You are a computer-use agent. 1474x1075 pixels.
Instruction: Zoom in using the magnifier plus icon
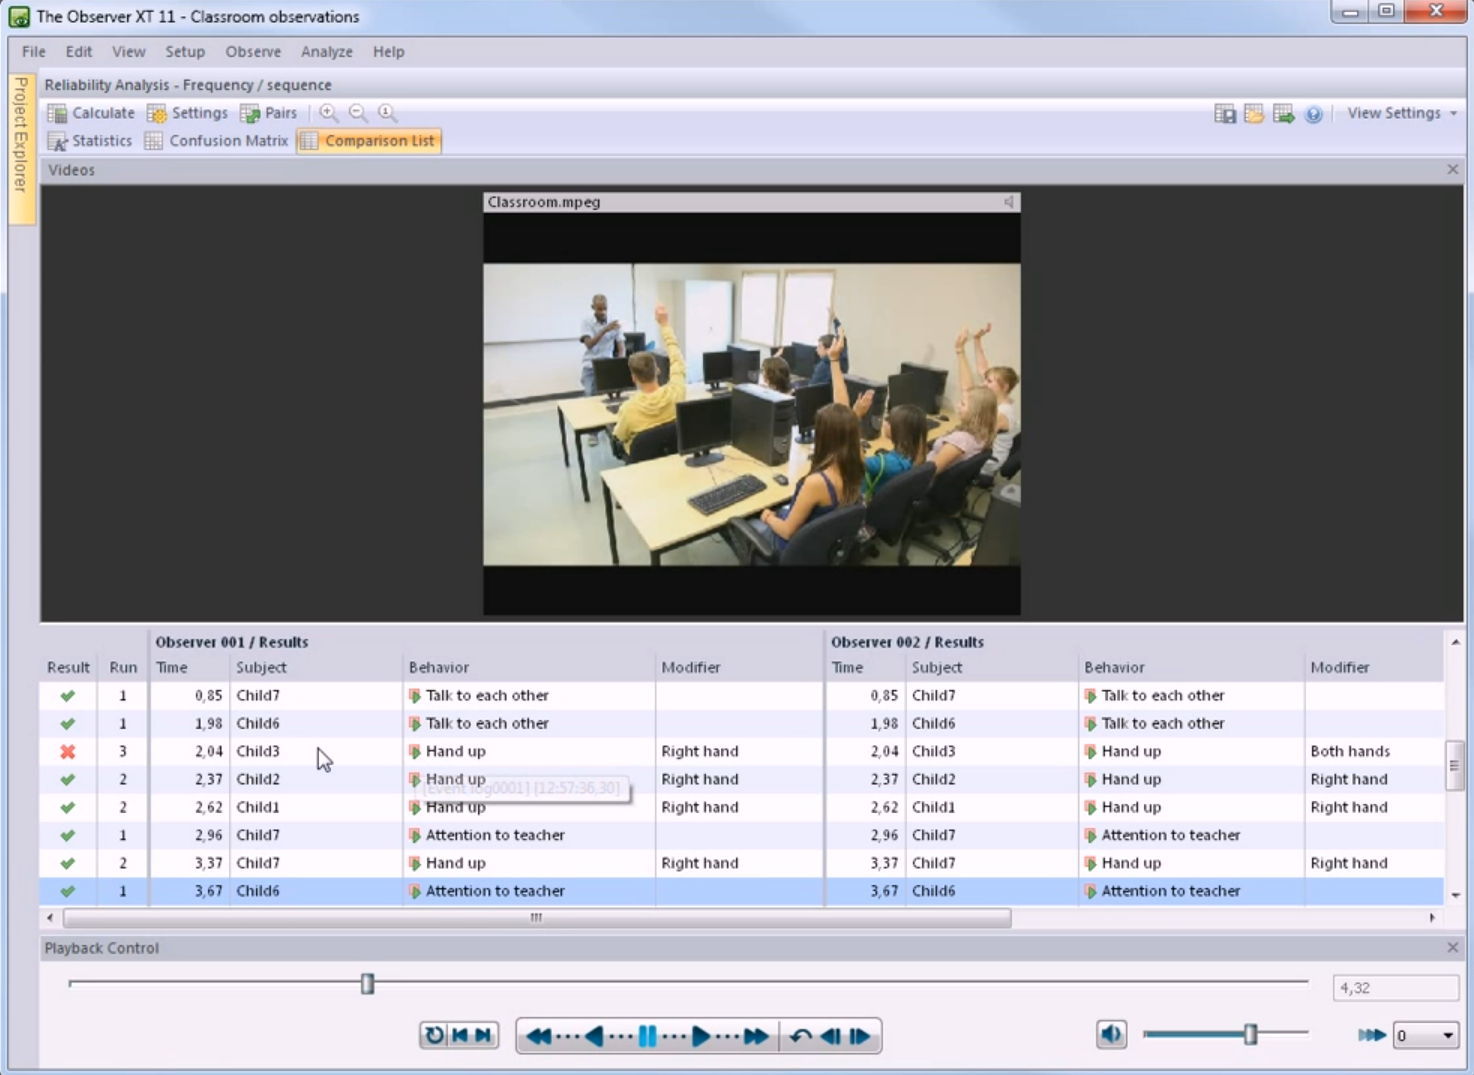328,113
